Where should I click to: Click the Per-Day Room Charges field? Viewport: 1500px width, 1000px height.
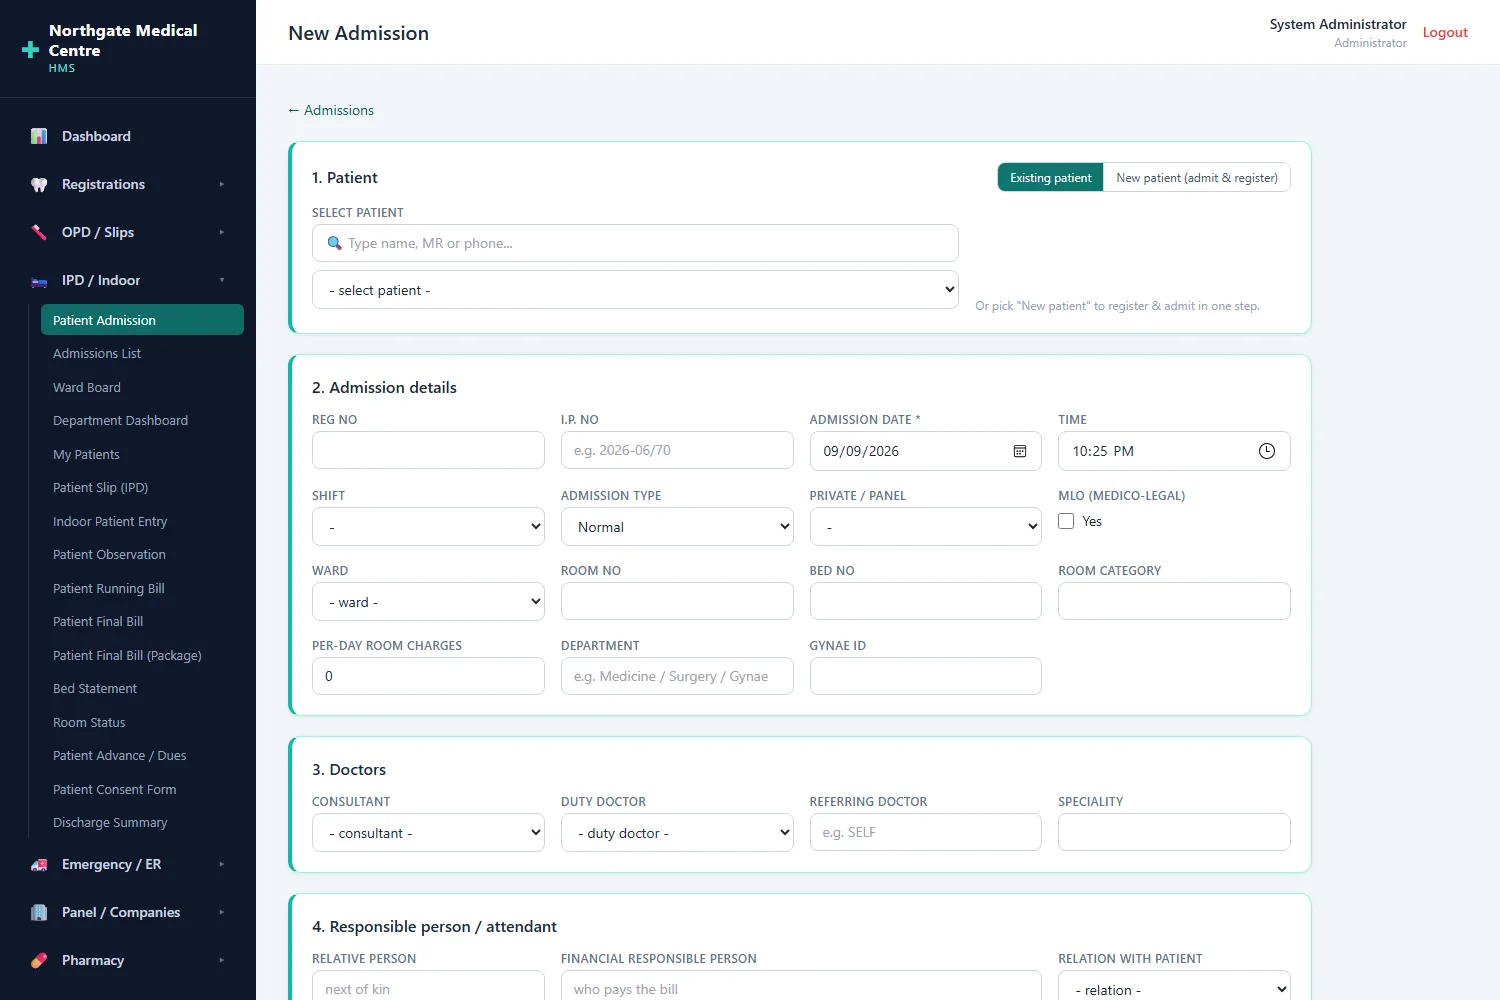tap(428, 676)
